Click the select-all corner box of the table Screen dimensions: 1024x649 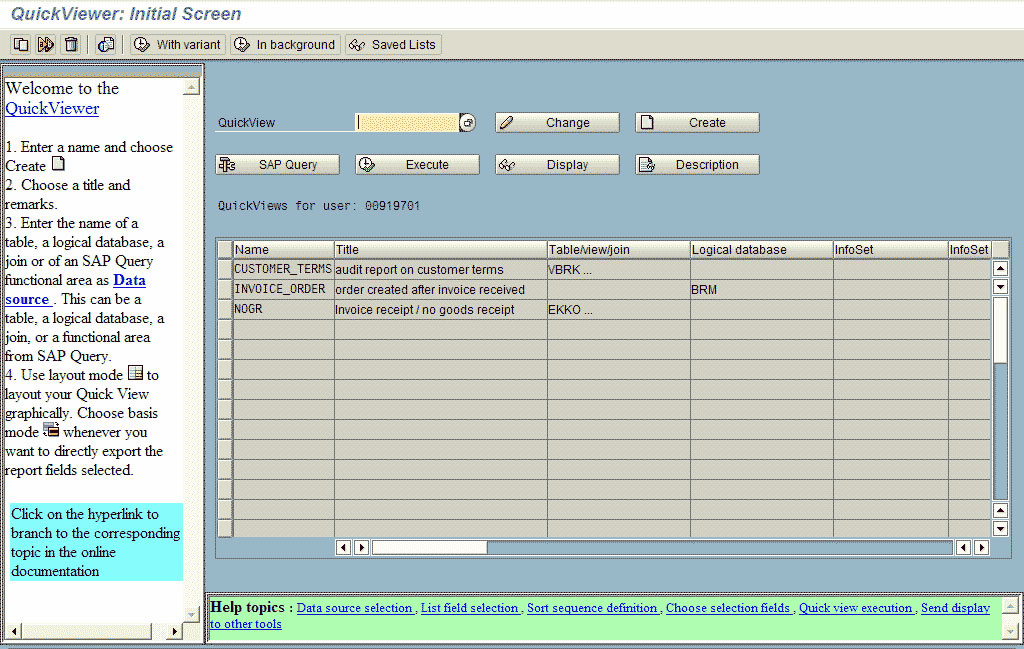coord(225,249)
